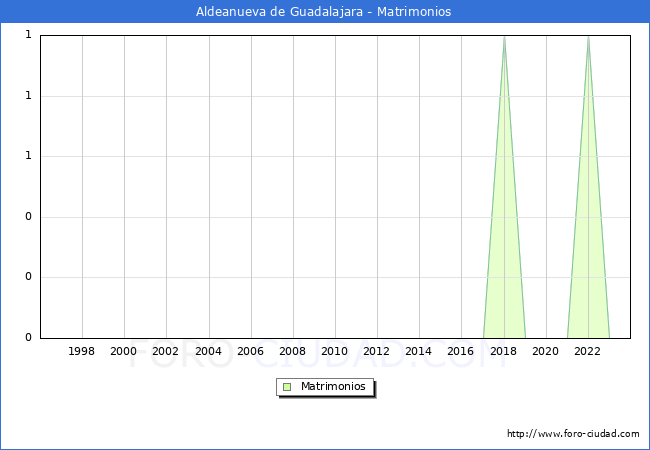The image size is (650, 450).
Task: Click the 2002 x-axis label
Action: (x=165, y=351)
